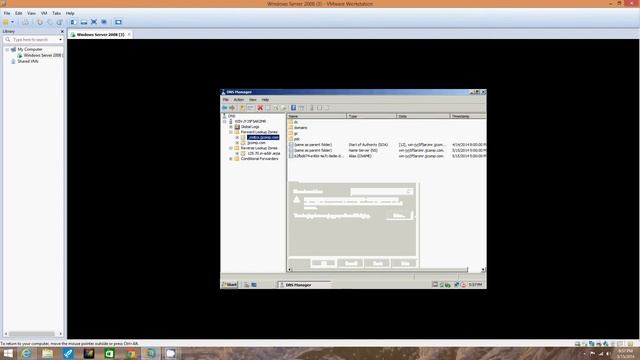This screenshot has width=640, height=360.
Task: Open the VMware Tabs menu
Action: pyautogui.click(x=57, y=13)
